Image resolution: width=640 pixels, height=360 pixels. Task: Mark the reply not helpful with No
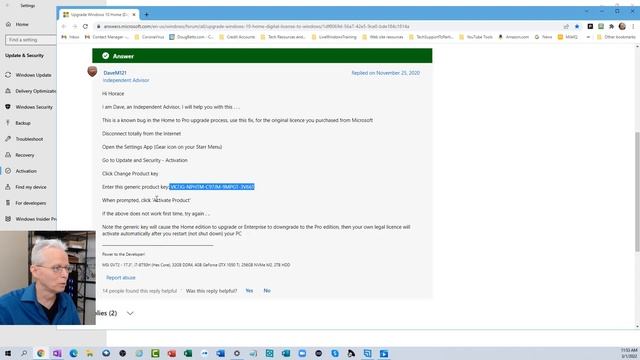click(267, 291)
